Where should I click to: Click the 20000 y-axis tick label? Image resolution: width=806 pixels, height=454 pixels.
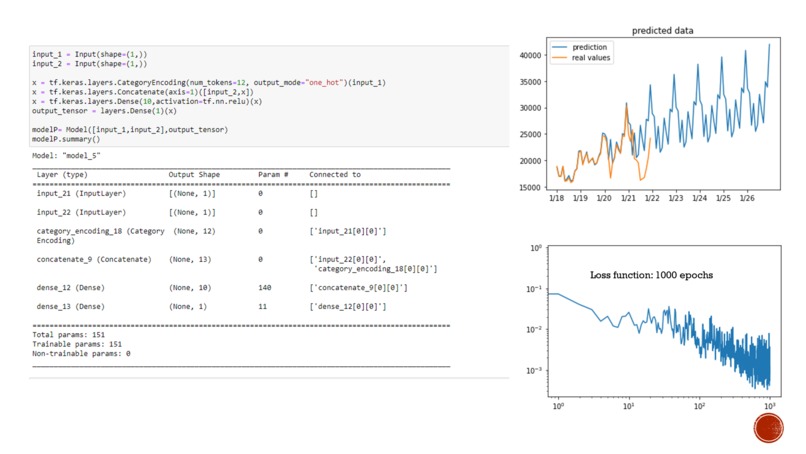pyautogui.click(x=530, y=161)
